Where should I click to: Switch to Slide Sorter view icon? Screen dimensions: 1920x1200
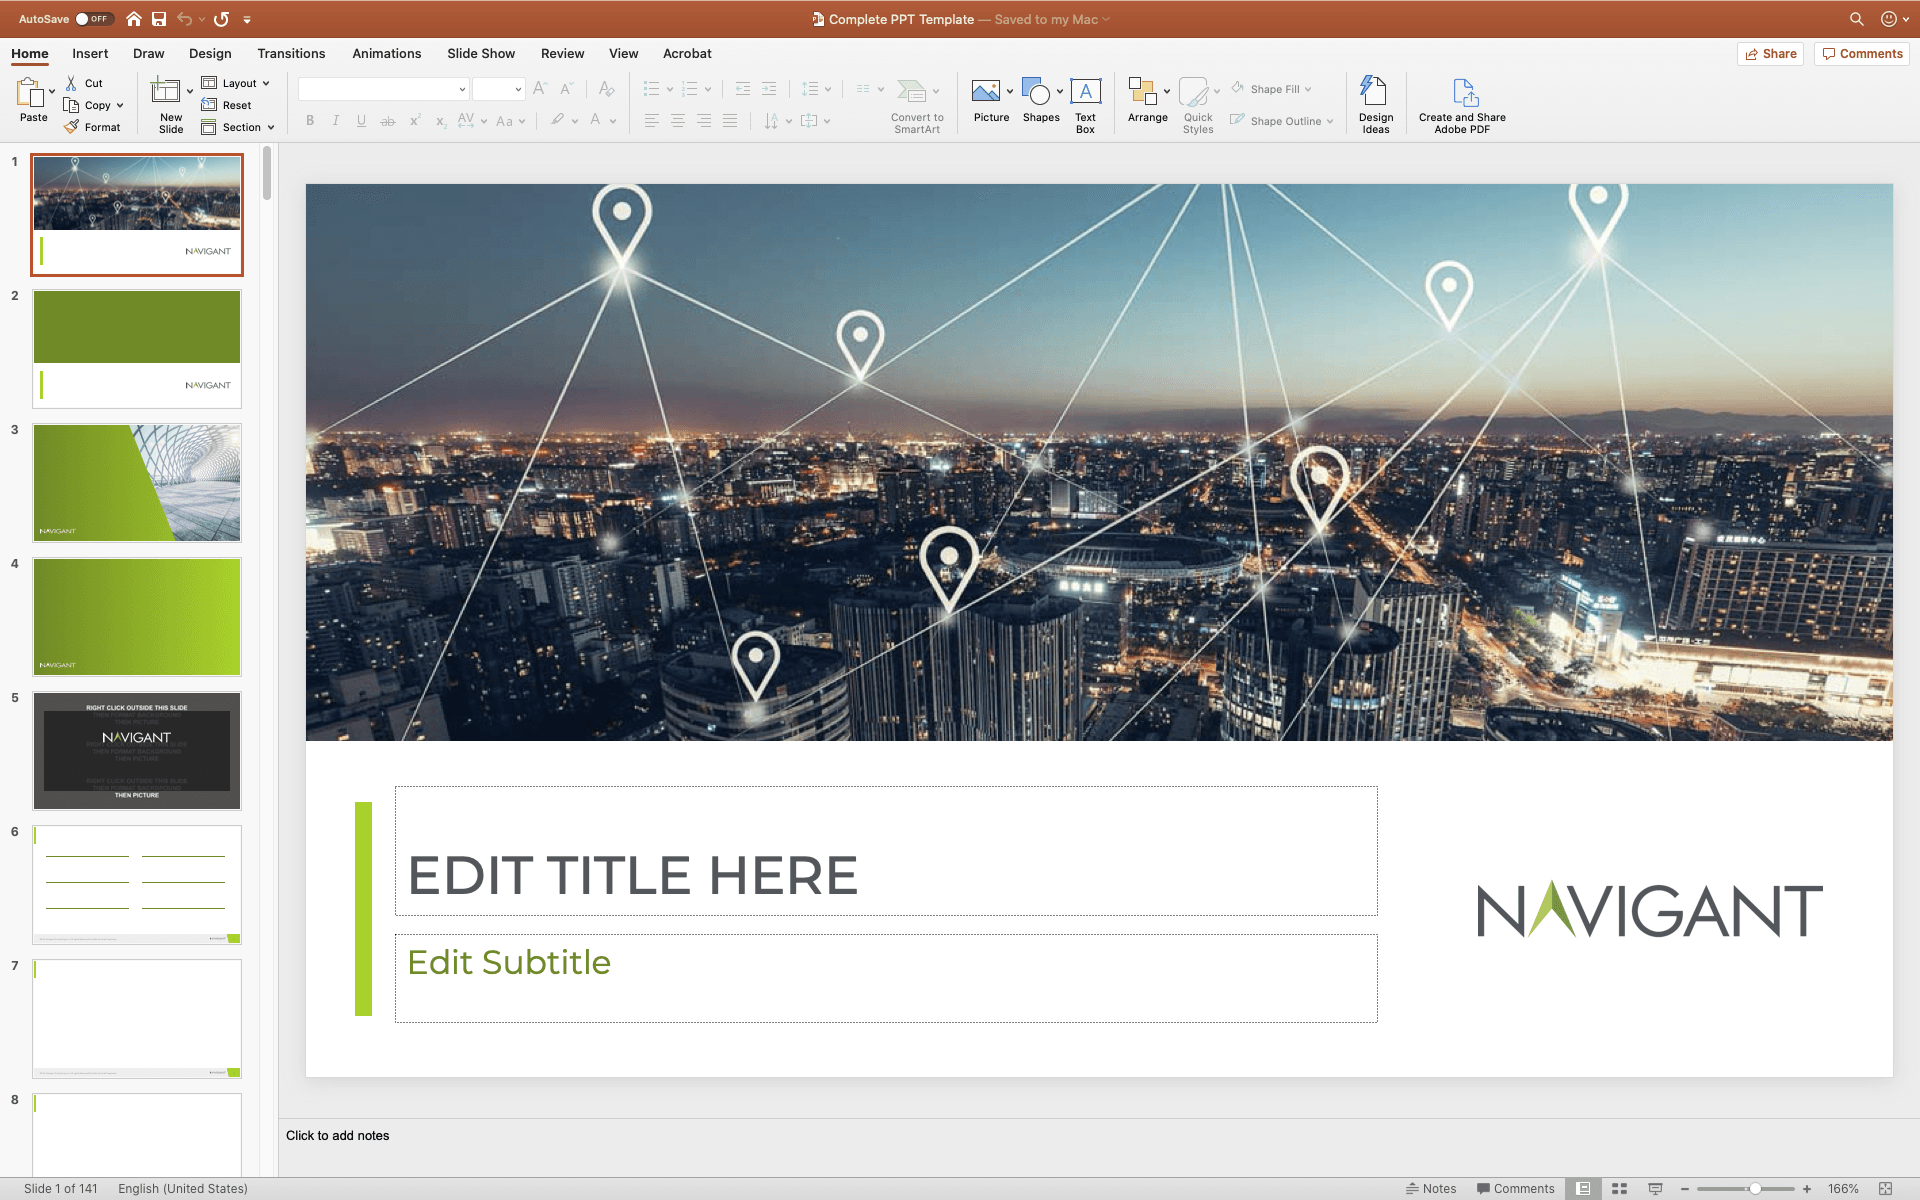(x=1619, y=1189)
